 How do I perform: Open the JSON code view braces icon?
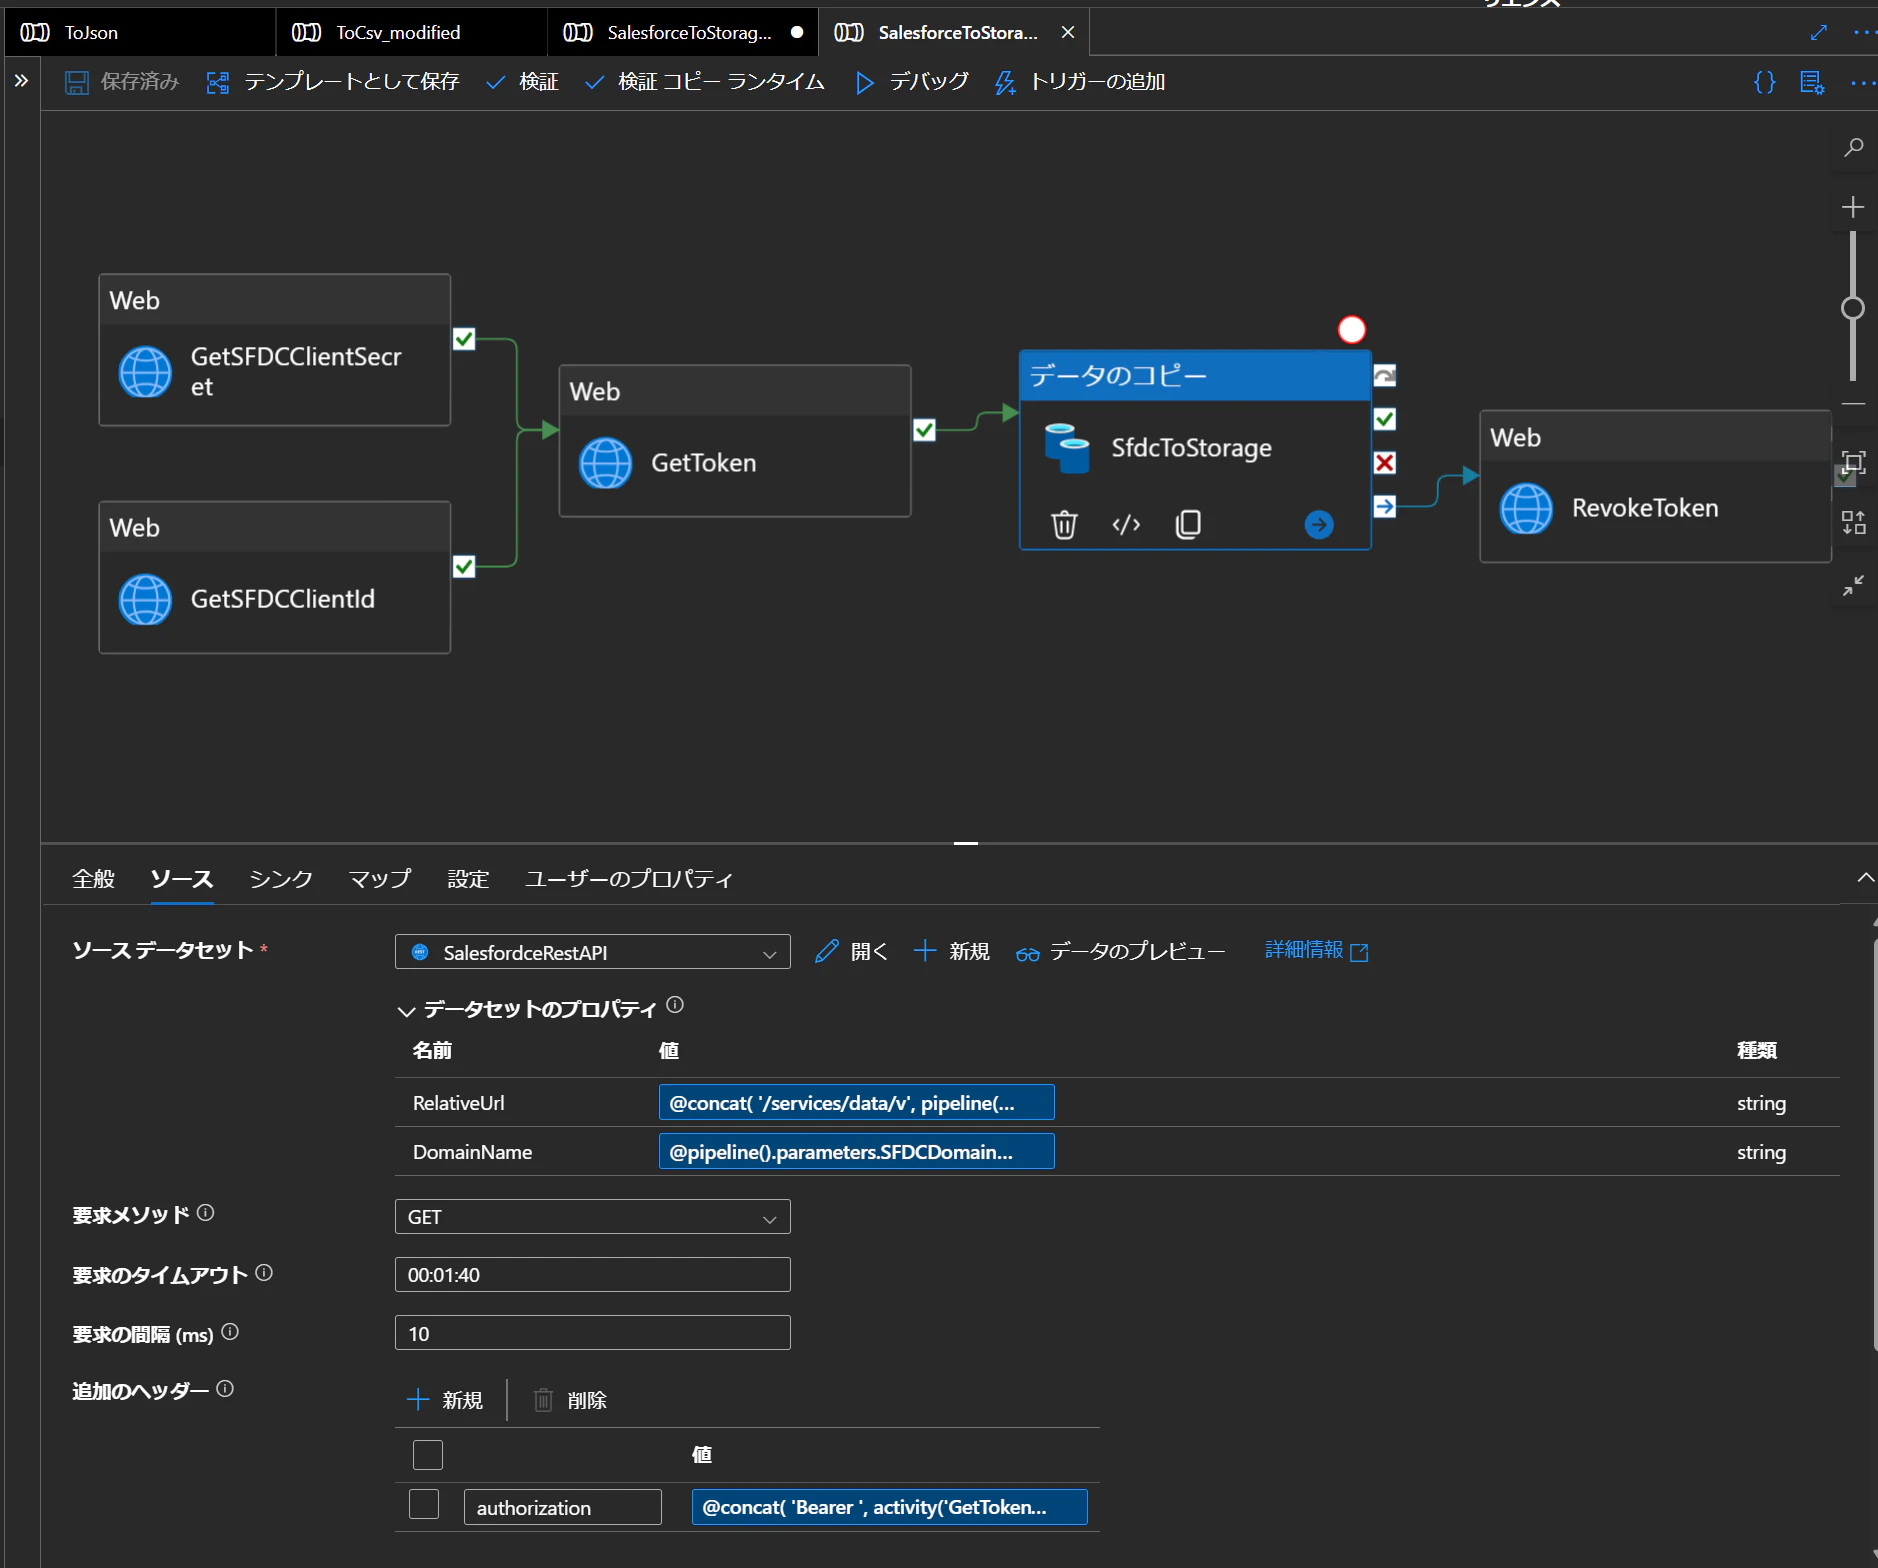pyautogui.click(x=1765, y=82)
